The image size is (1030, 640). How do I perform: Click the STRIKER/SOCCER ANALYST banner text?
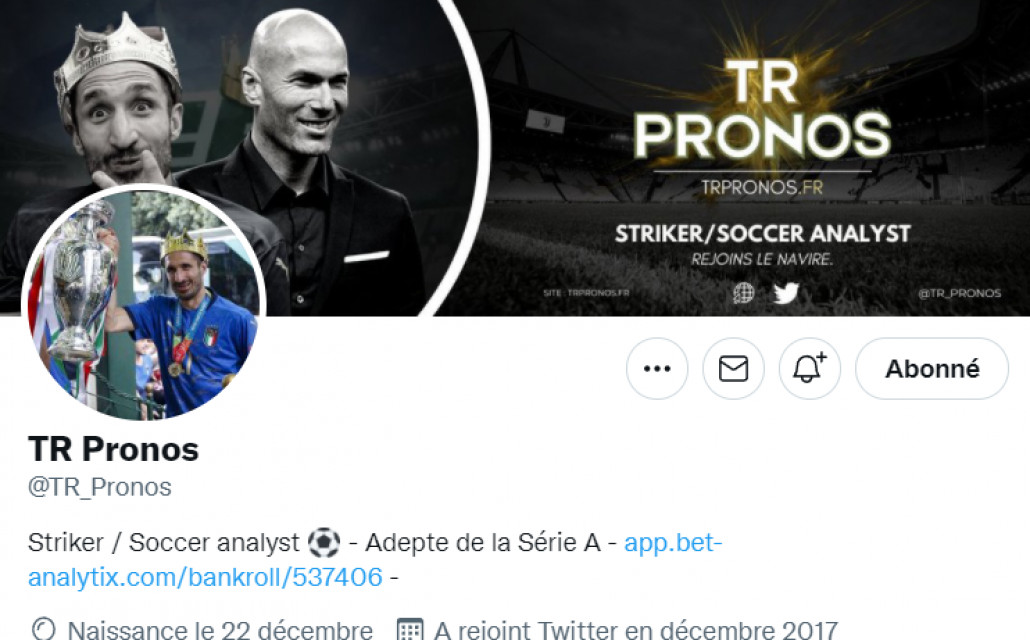tap(763, 233)
